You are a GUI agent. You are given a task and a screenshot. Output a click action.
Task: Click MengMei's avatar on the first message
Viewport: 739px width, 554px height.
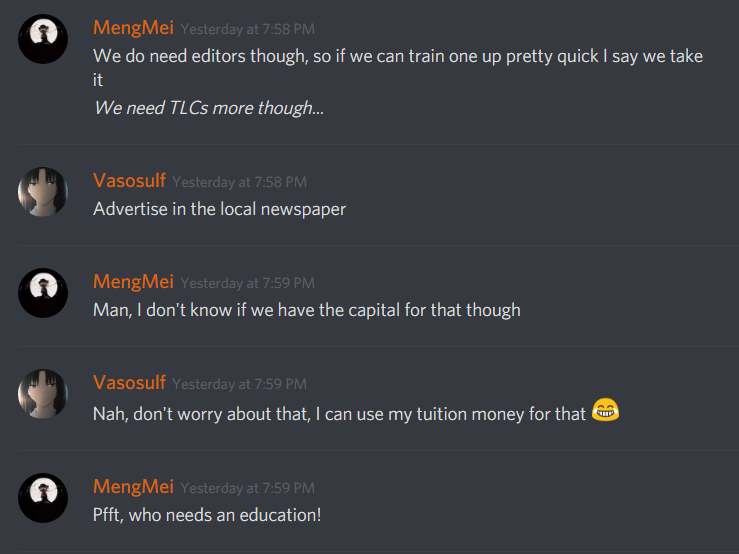pyautogui.click(x=43, y=39)
